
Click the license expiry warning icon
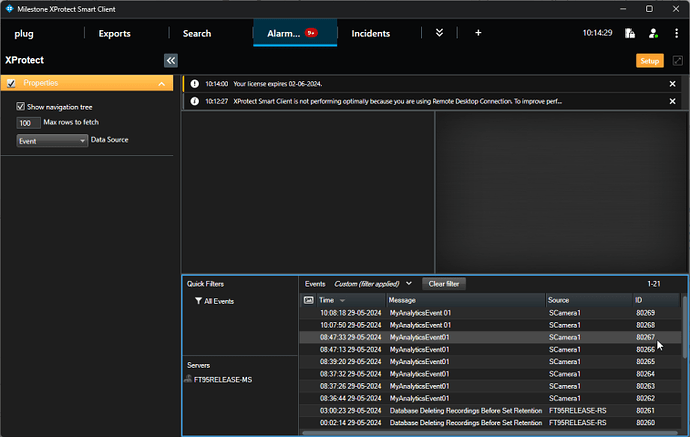[195, 84]
